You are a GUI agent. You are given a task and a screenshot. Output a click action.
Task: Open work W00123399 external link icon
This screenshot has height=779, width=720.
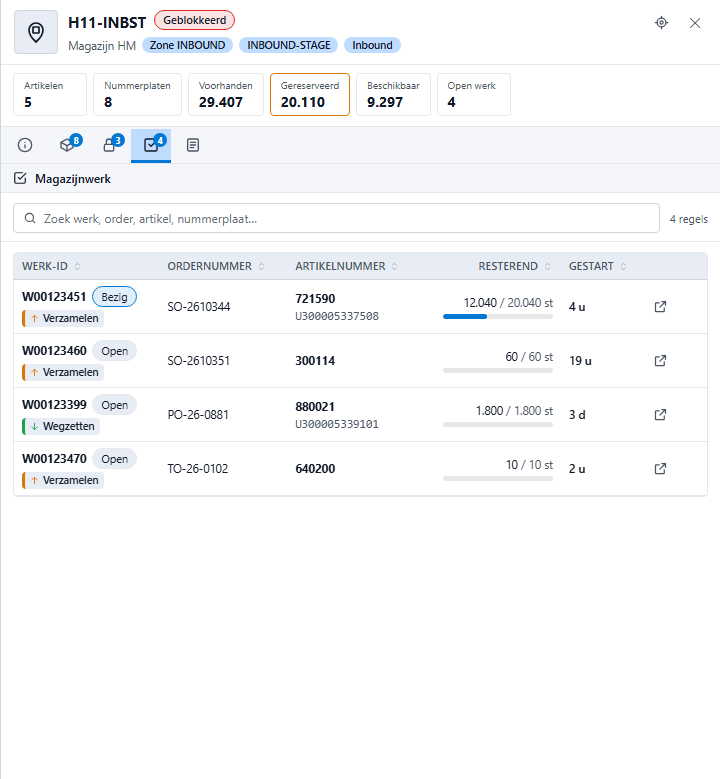(x=660, y=415)
